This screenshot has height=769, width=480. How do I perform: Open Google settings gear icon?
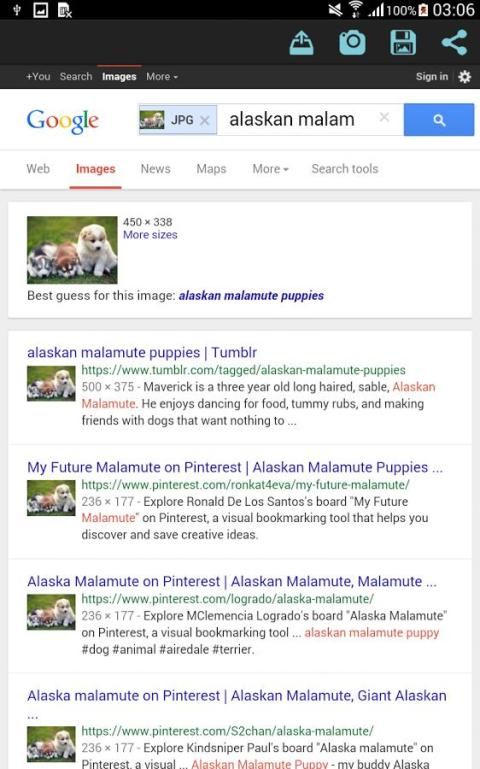464,77
